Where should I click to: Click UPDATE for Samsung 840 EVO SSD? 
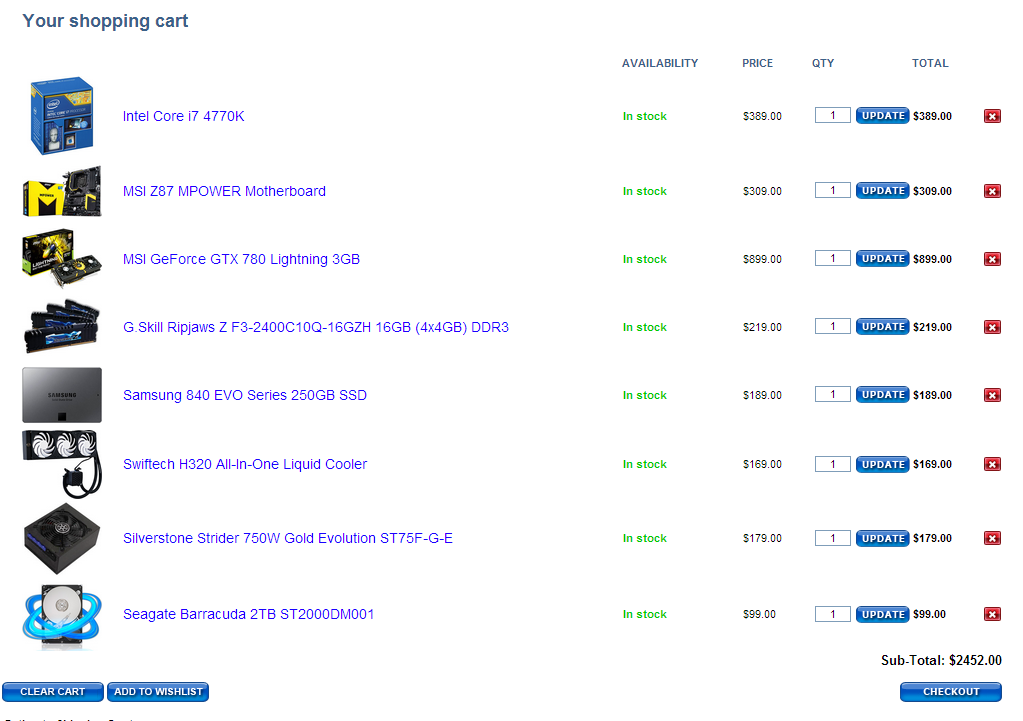click(883, 395)
